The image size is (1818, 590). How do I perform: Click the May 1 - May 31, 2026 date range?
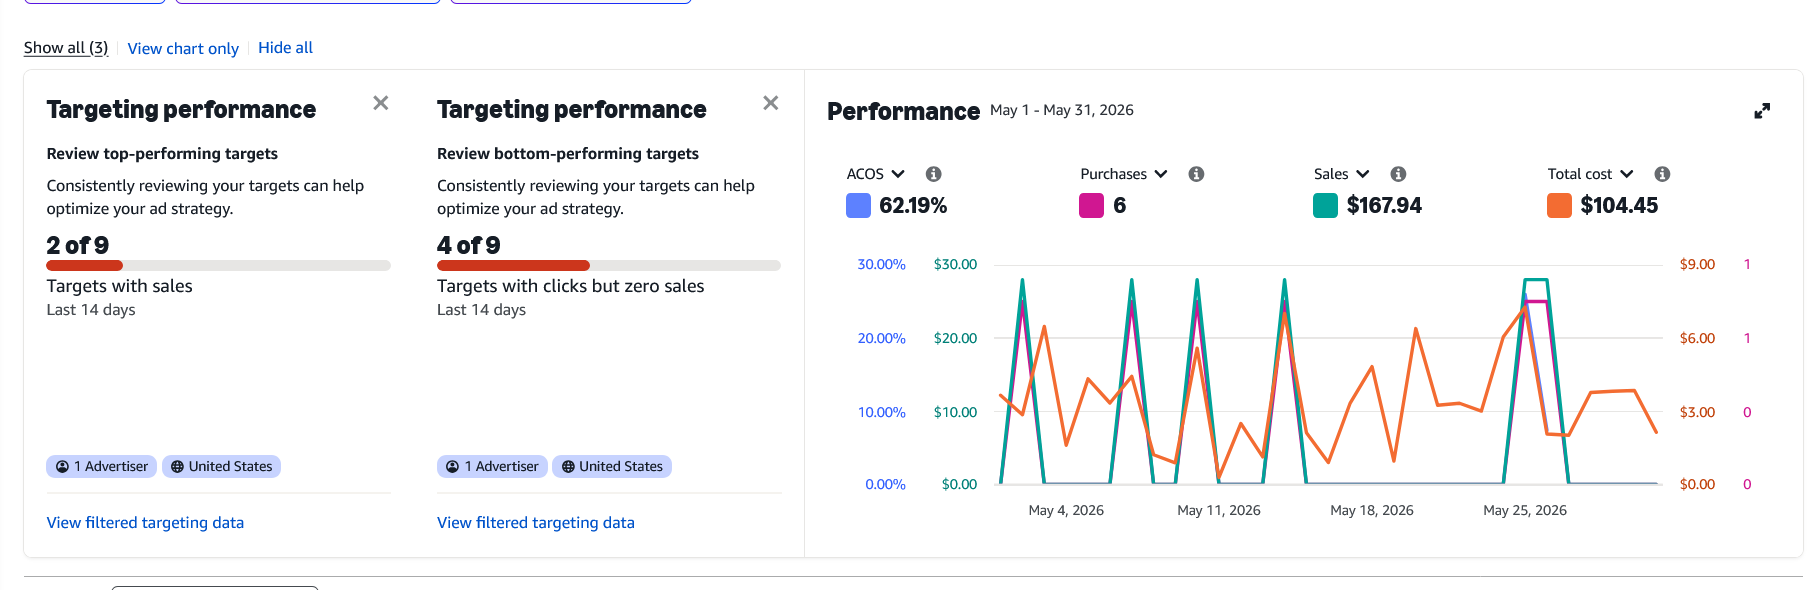[x=1062, y=110]
